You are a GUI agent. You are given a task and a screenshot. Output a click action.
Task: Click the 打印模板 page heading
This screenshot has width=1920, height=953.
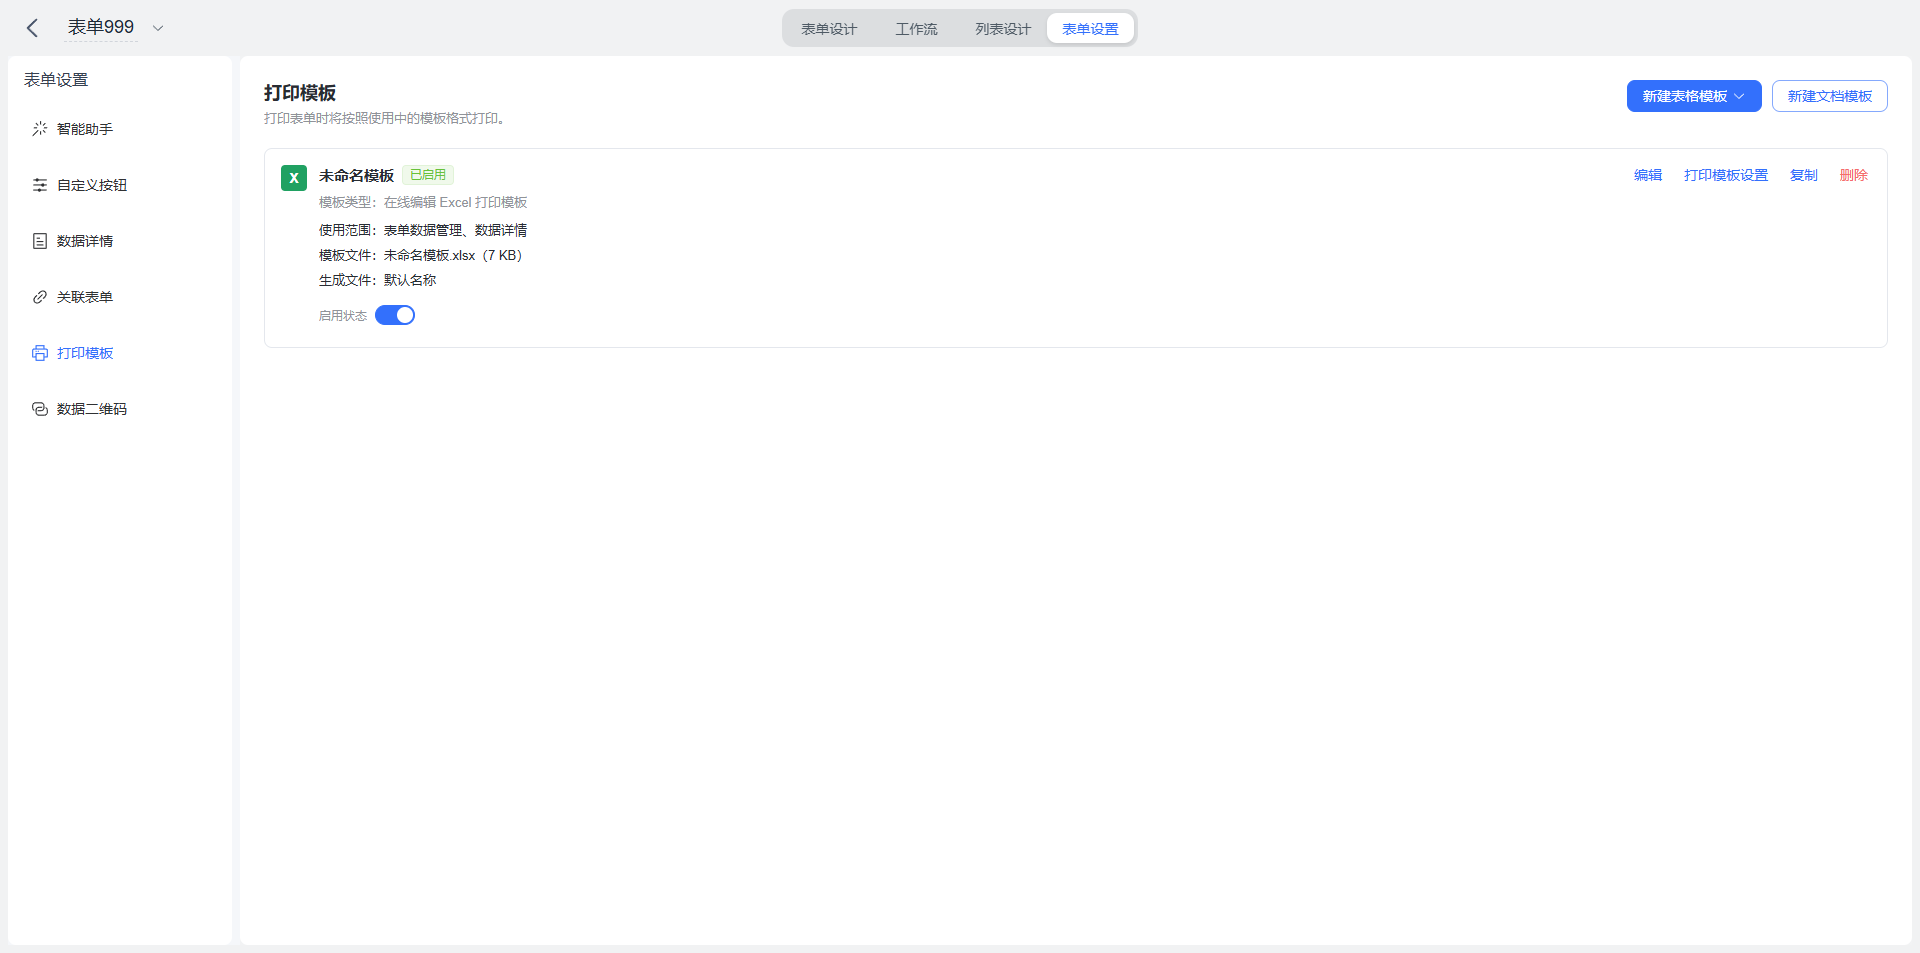(300, 93)
